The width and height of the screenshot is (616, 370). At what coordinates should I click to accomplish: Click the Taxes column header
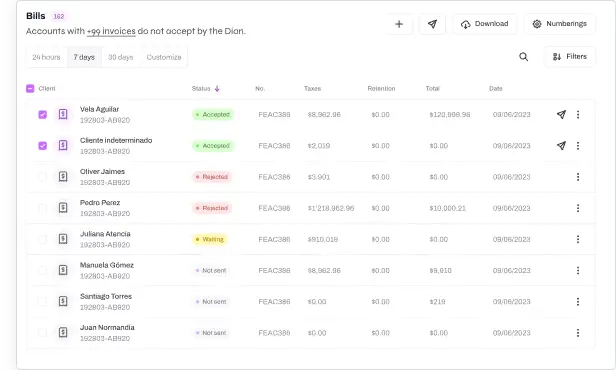(x=312, y=89)
